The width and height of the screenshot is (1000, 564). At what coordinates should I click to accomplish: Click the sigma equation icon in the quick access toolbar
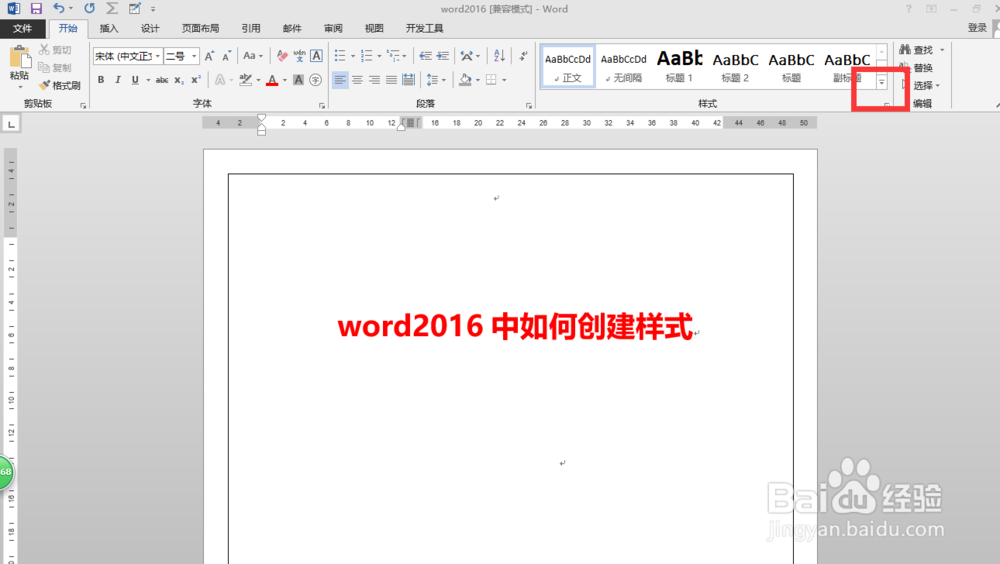click(112, 8)
